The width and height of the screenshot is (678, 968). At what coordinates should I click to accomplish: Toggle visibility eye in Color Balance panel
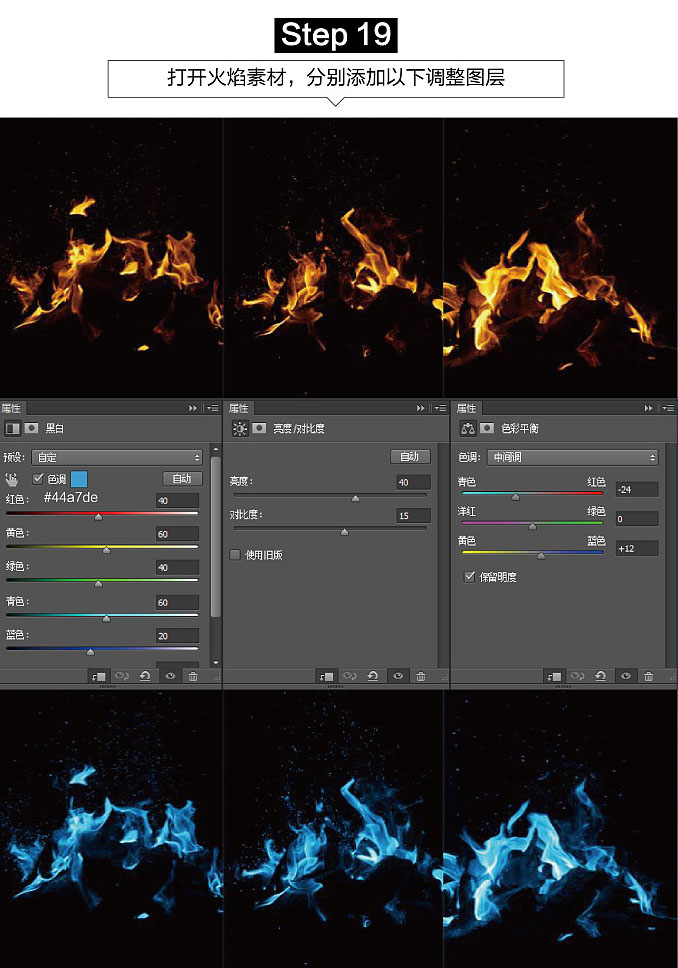[x=626, y=676]
